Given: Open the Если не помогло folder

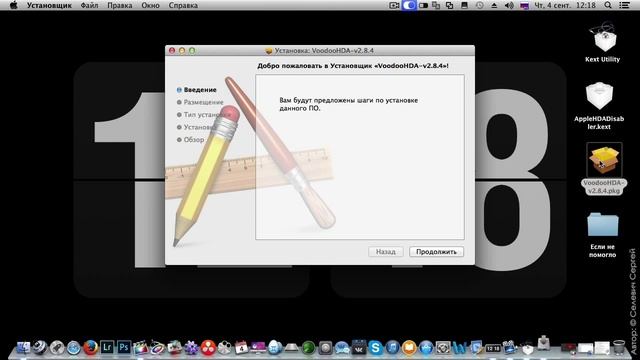Looking at the screenshot, I should 602,235.
